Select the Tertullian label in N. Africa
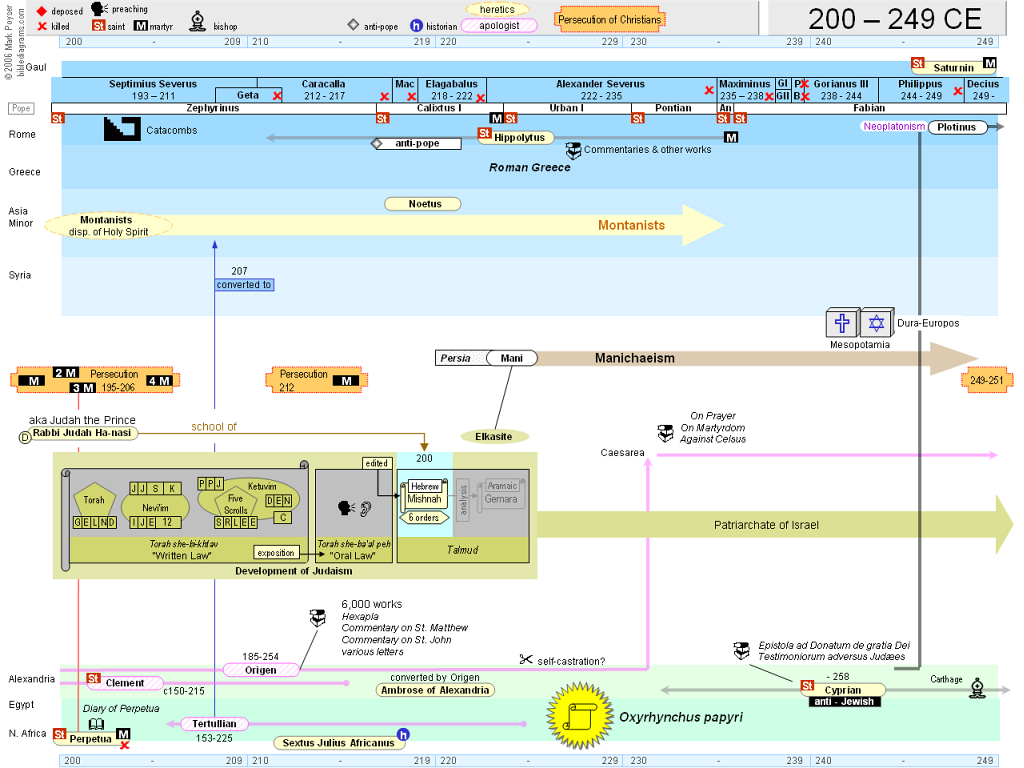Screen dimensions: 1024x768 pyautogui.click(x=215, y=723)
